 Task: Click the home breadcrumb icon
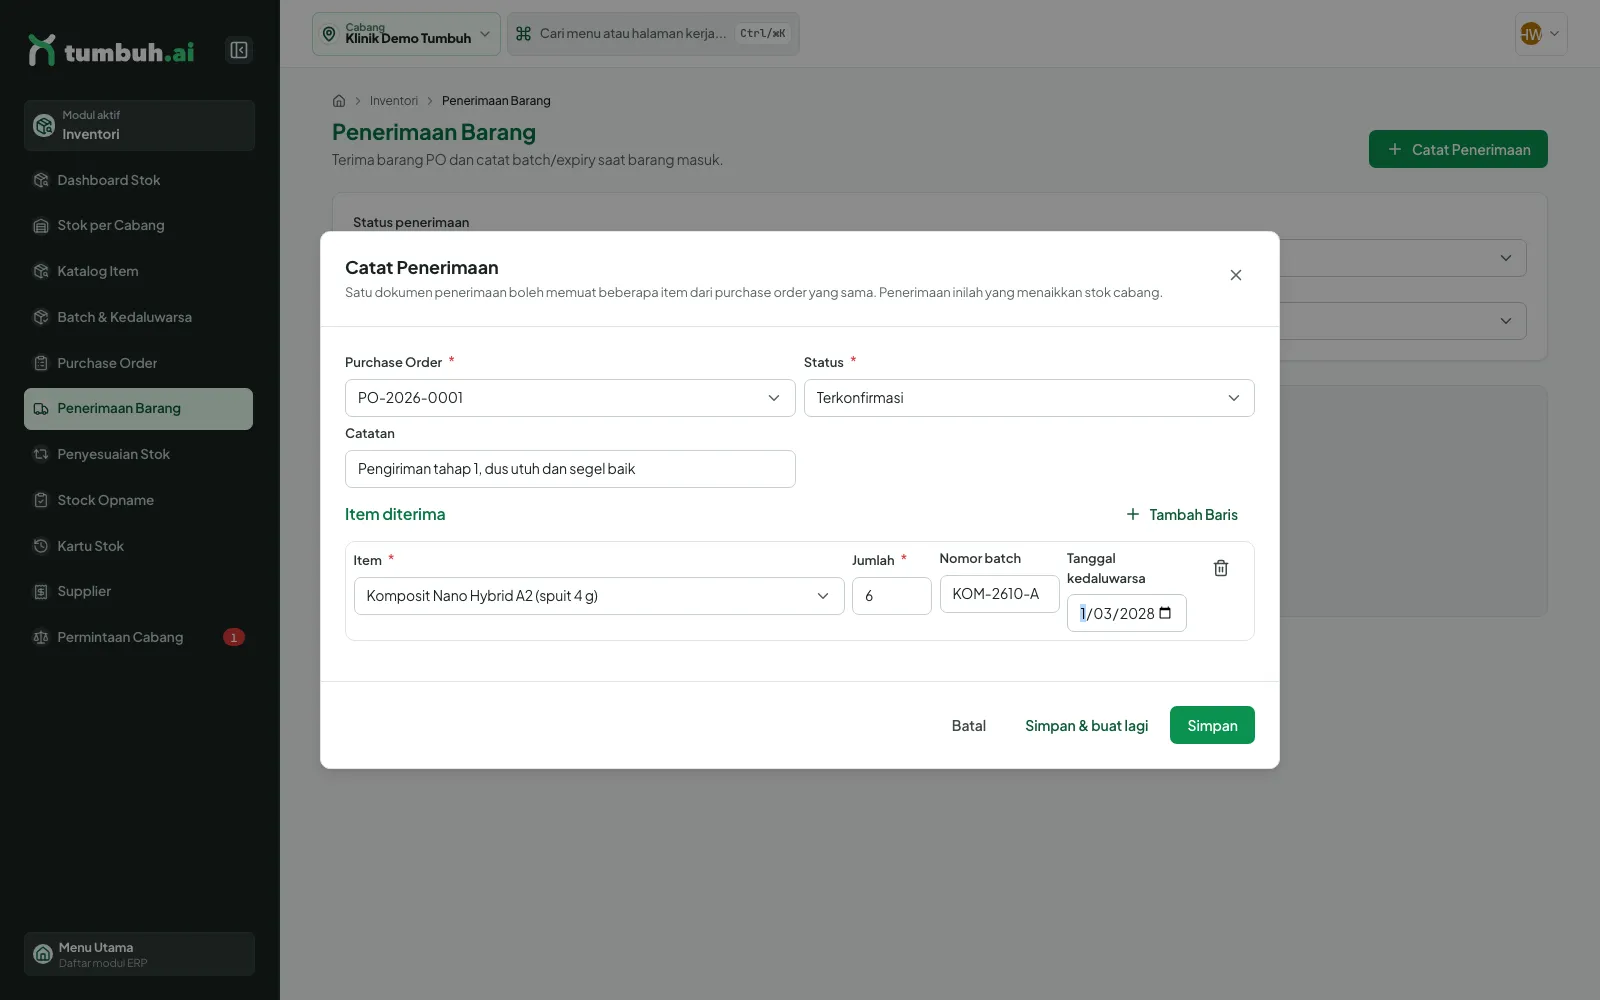[x=339, y=101]
